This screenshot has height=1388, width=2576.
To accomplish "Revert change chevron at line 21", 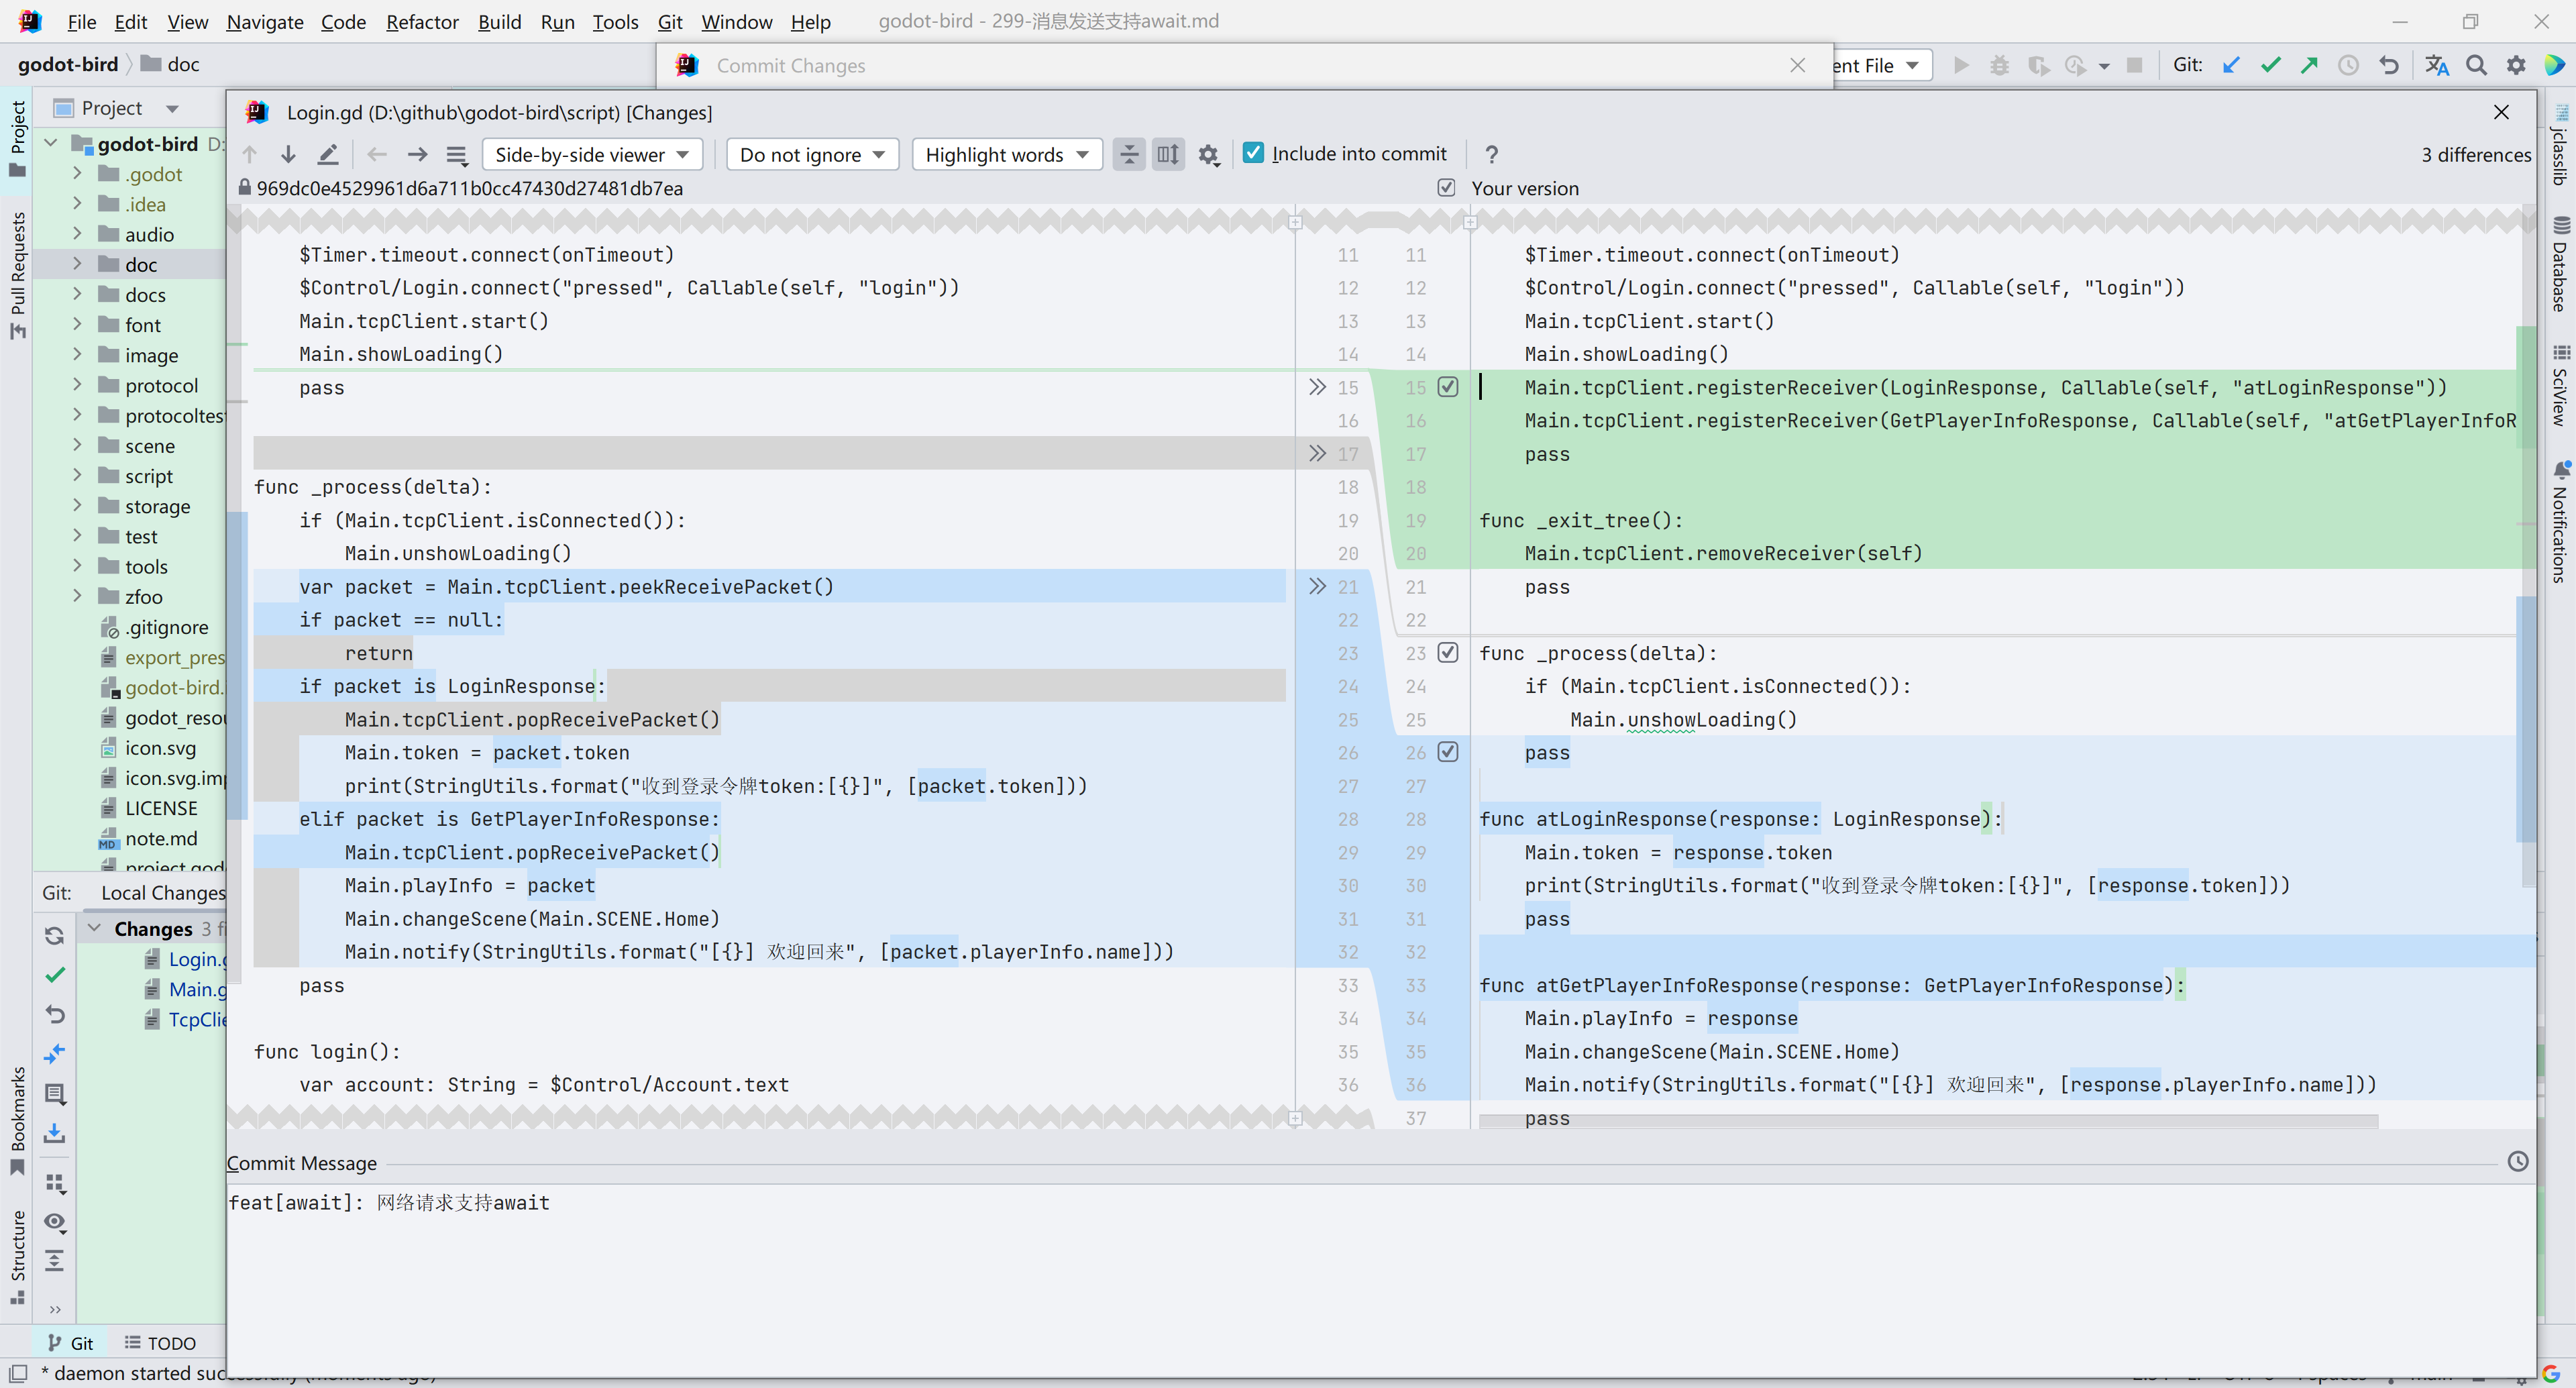I will click(x=1317, y=586).
